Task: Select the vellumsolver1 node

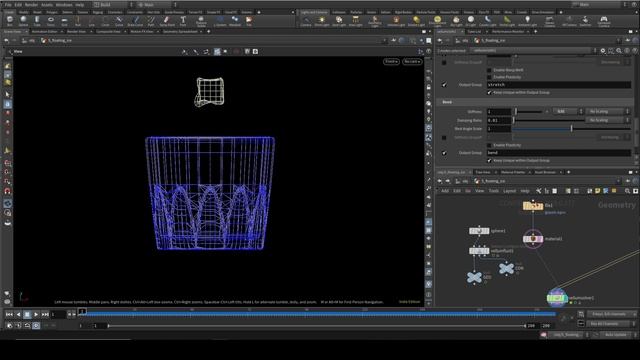Action: pyautogui.click(x=557, y=298)
